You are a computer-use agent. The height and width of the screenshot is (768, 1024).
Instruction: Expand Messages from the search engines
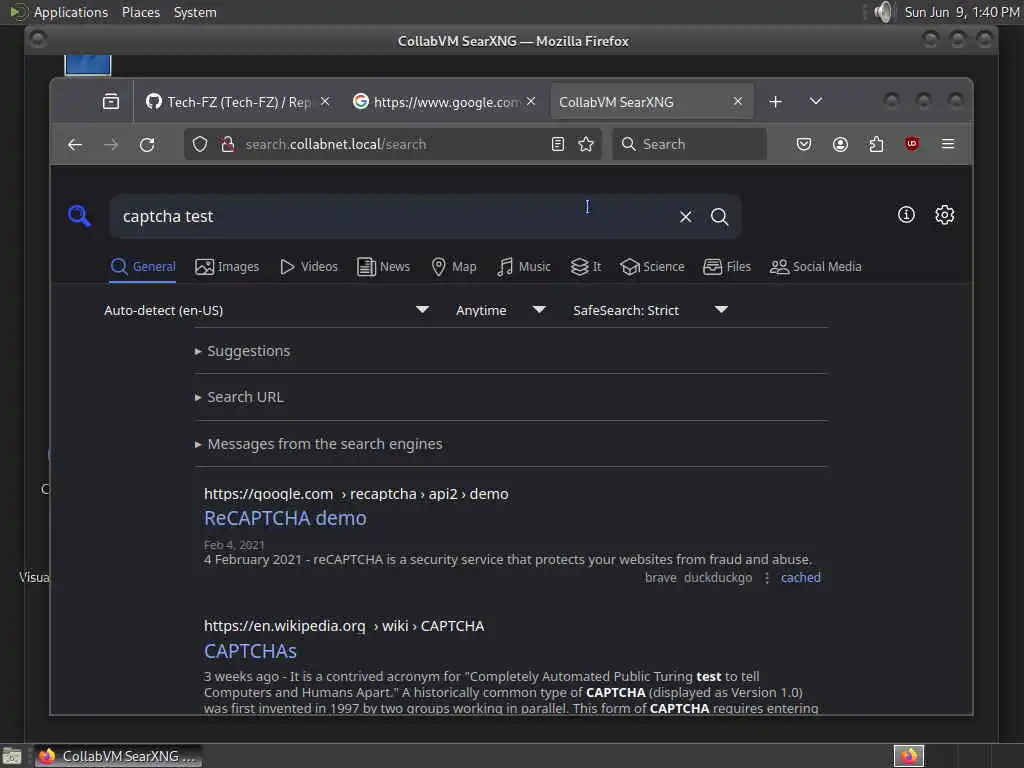click(x=319, y=444)
